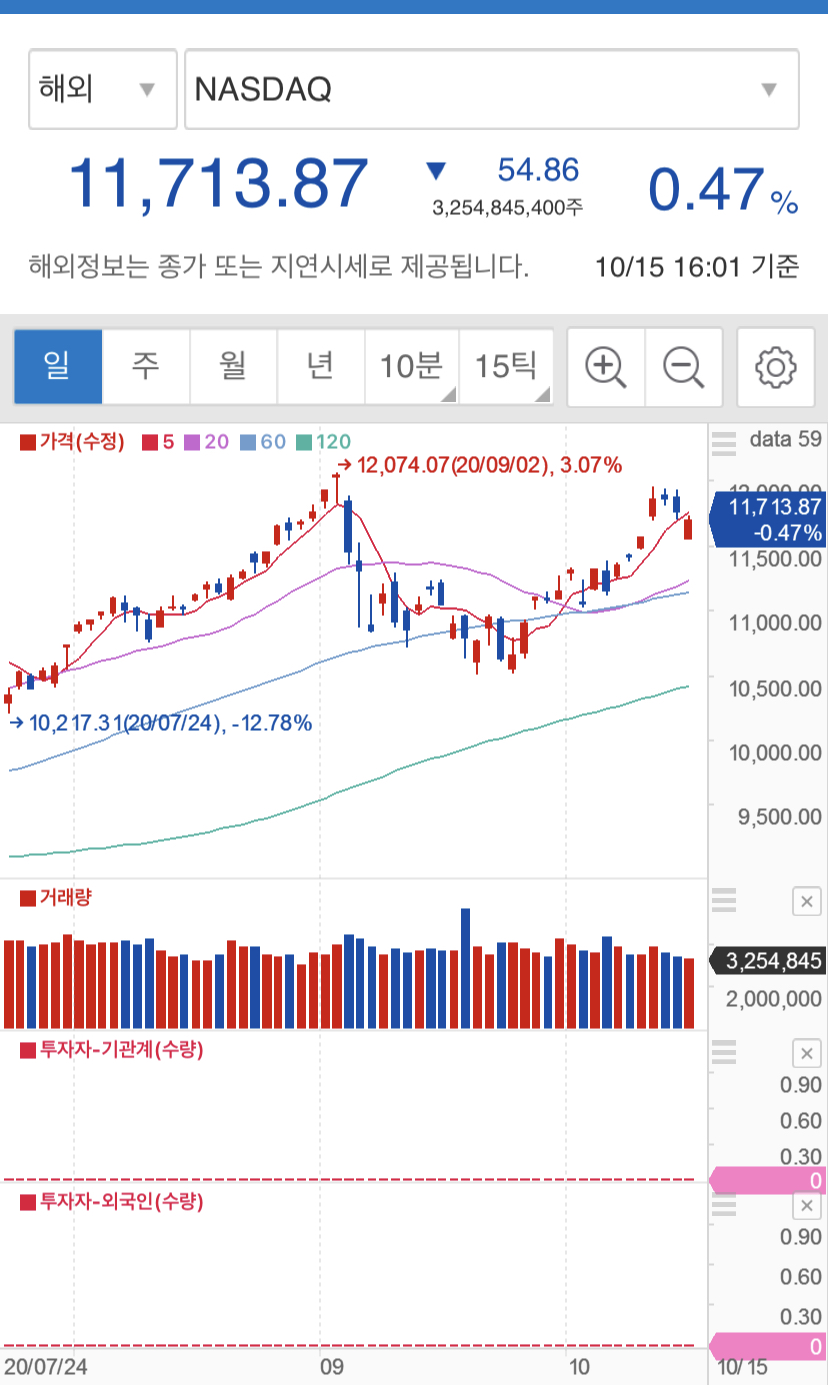
Task: Click the 거래량 indicator label
Action: [x=56, y=897]
